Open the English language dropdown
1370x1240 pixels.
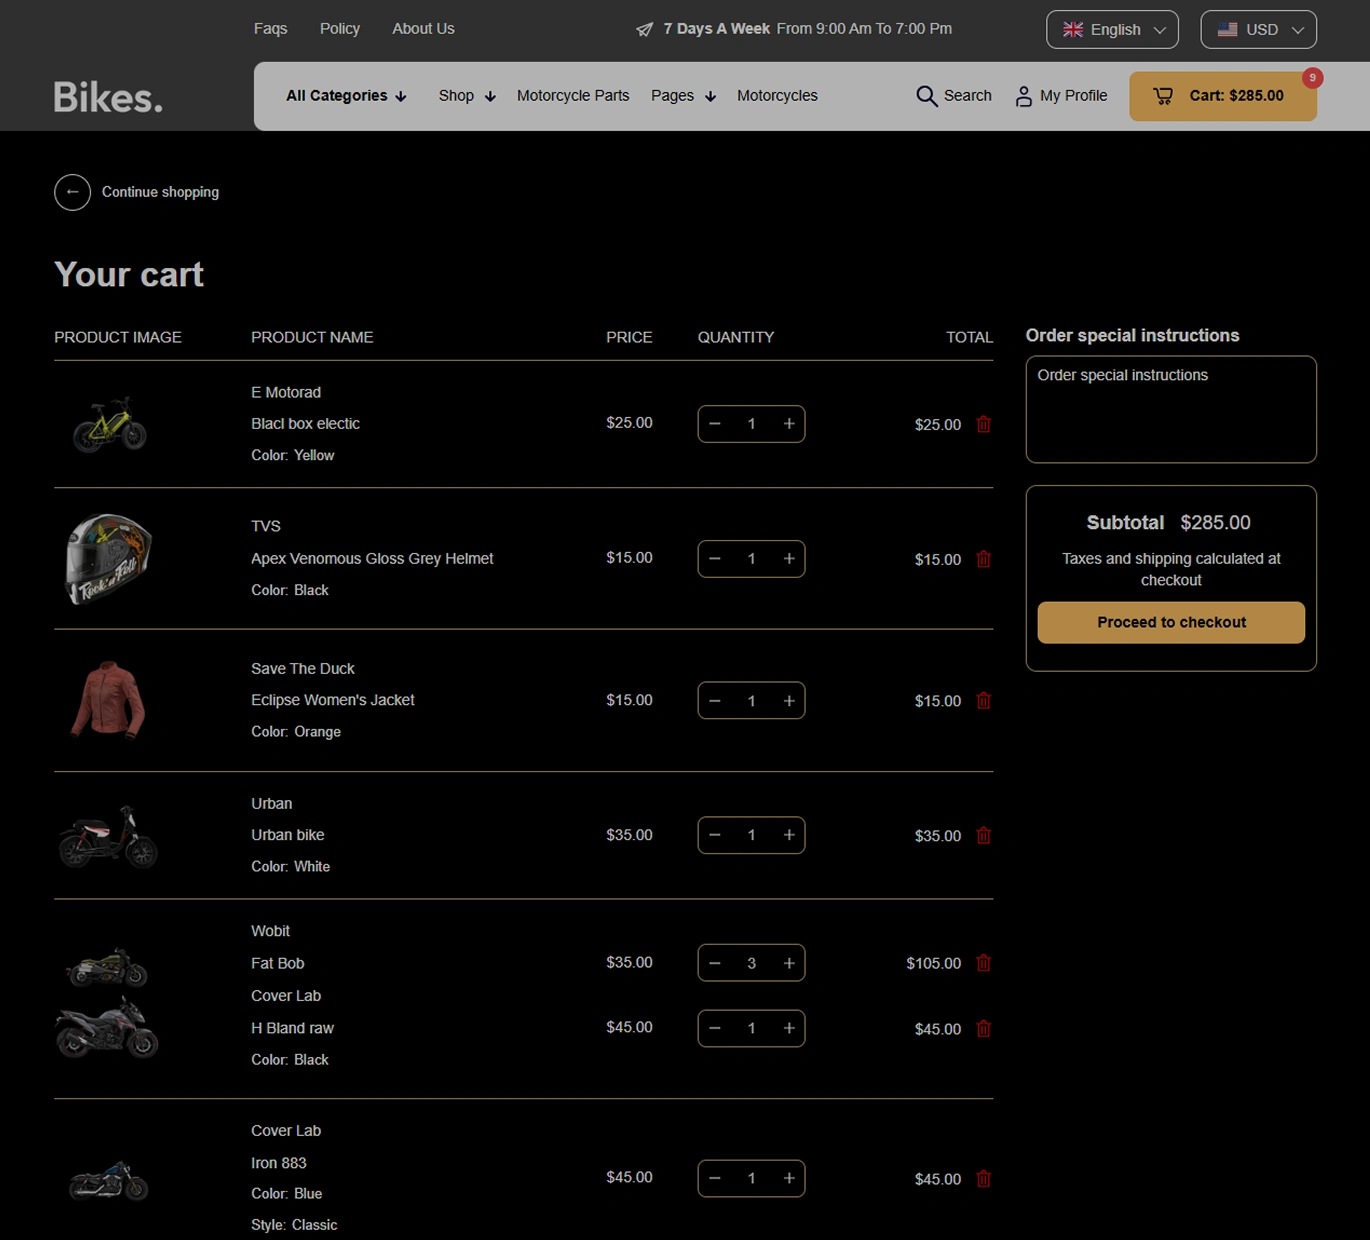pos(1112,29)
